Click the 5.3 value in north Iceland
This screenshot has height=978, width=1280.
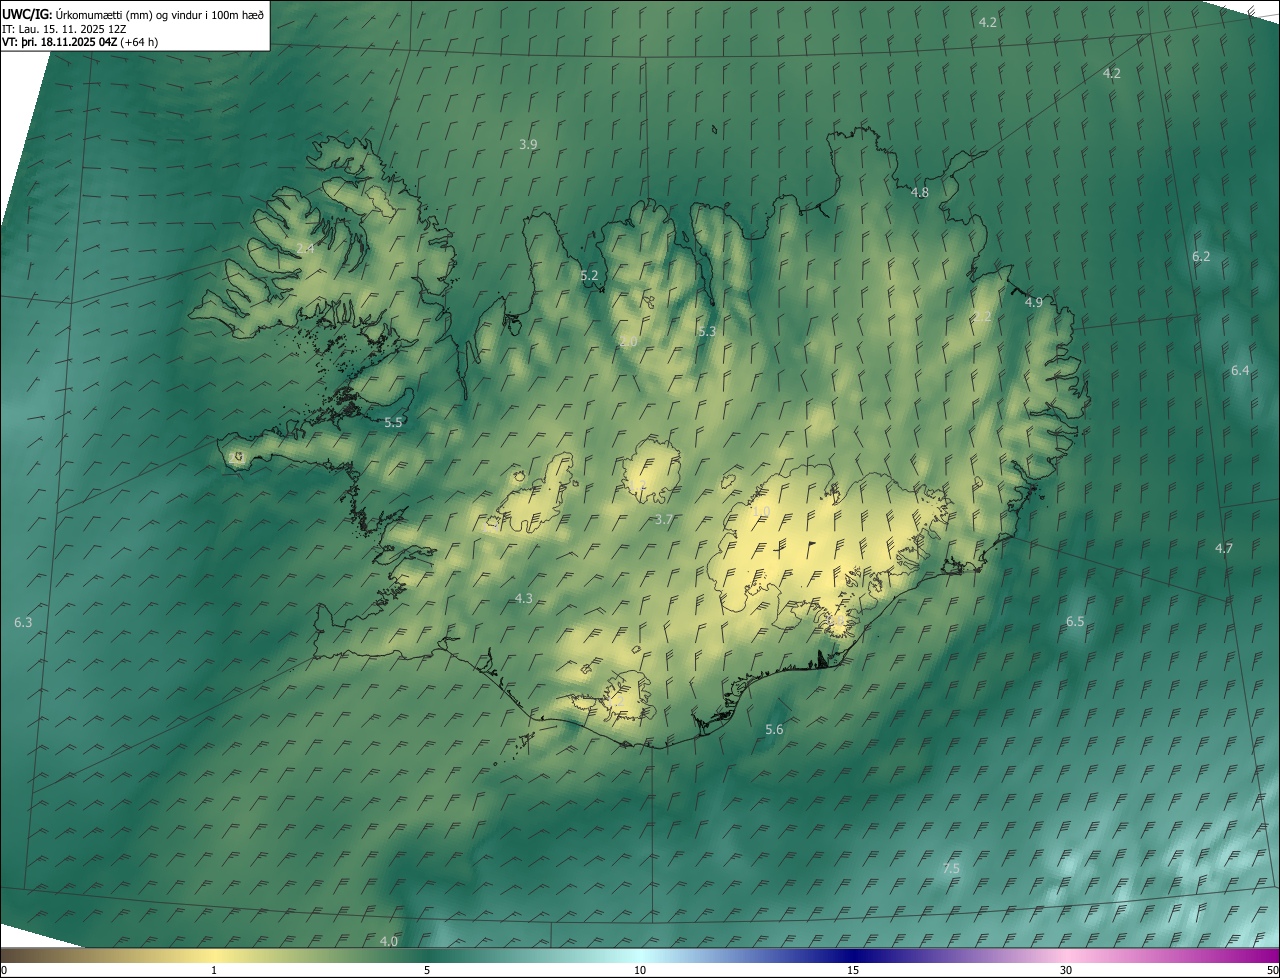707,331
